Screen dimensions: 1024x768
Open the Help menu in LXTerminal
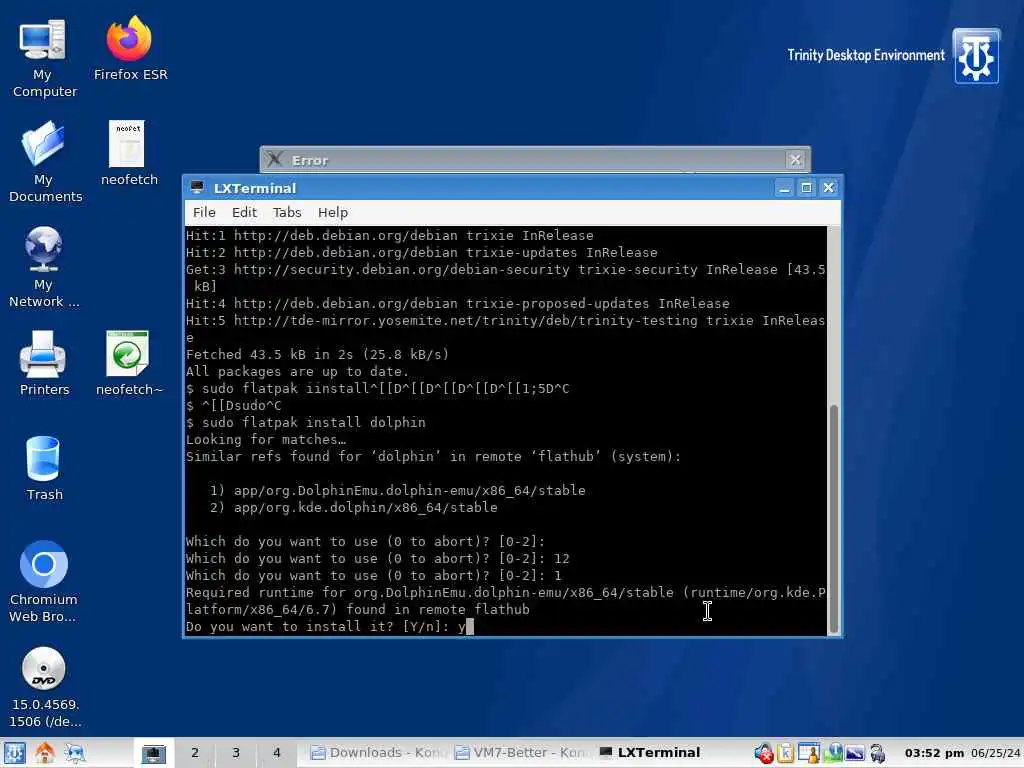(x=332, y=212)
